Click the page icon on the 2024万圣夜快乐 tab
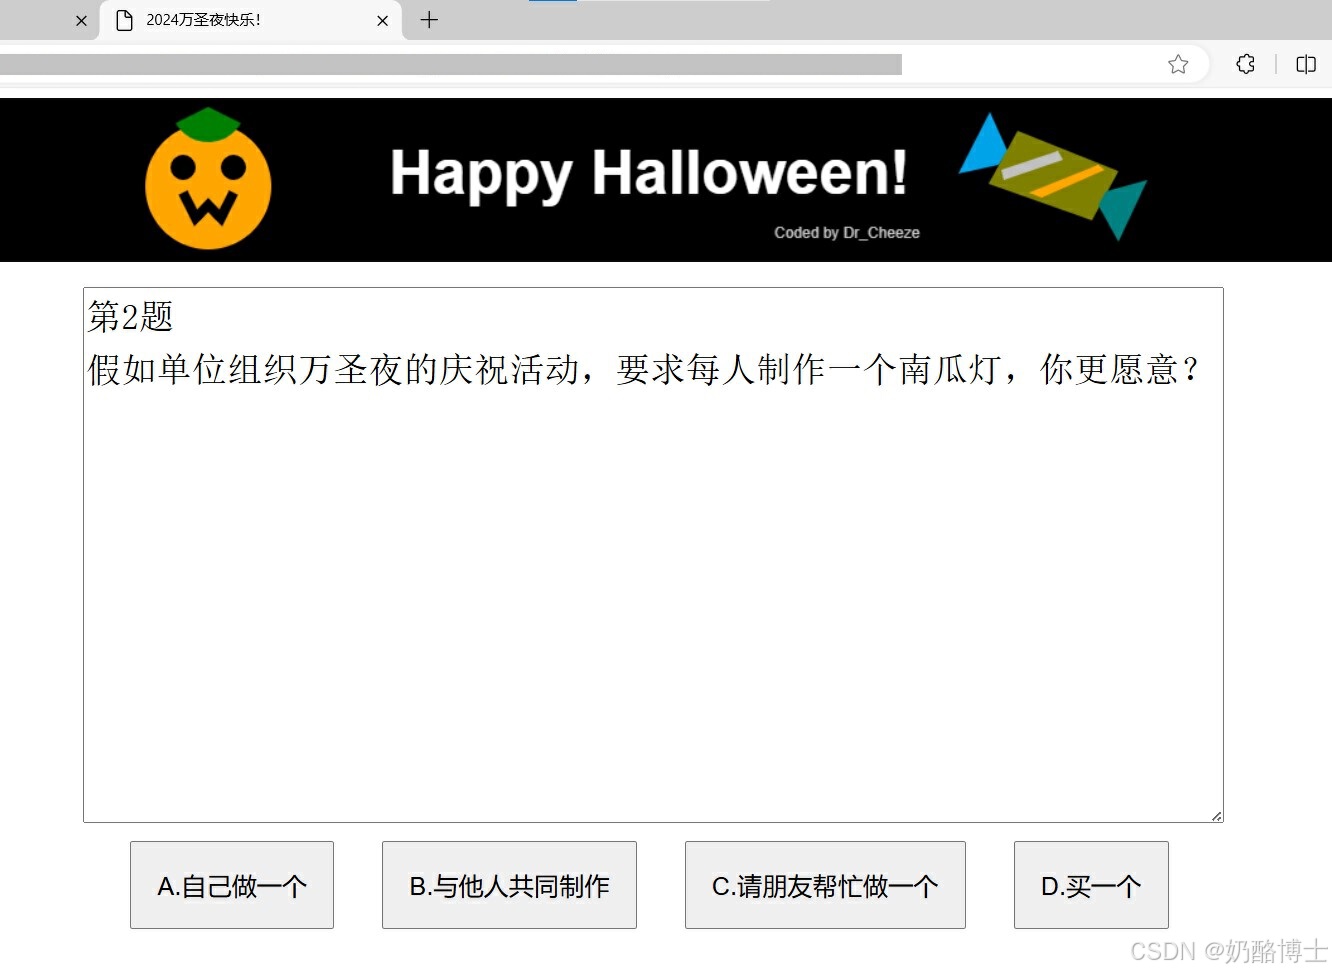The height and width of the screenshot is (973, 1332). click(x=125, y=20)
